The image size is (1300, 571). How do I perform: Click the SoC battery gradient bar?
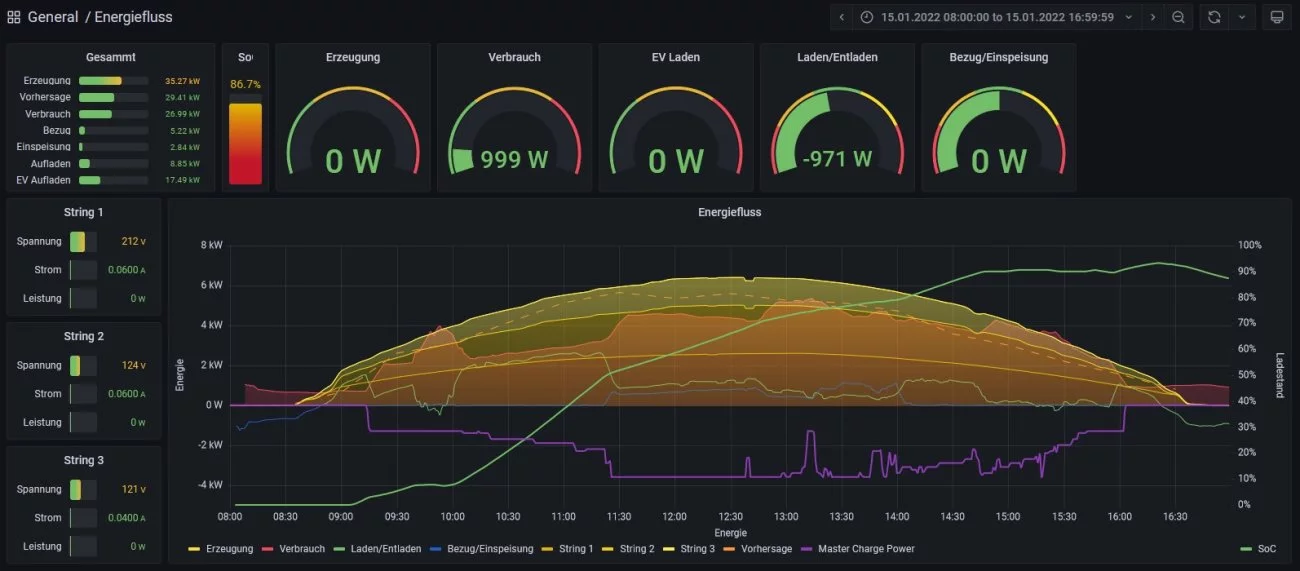click(x=245, y=143)
